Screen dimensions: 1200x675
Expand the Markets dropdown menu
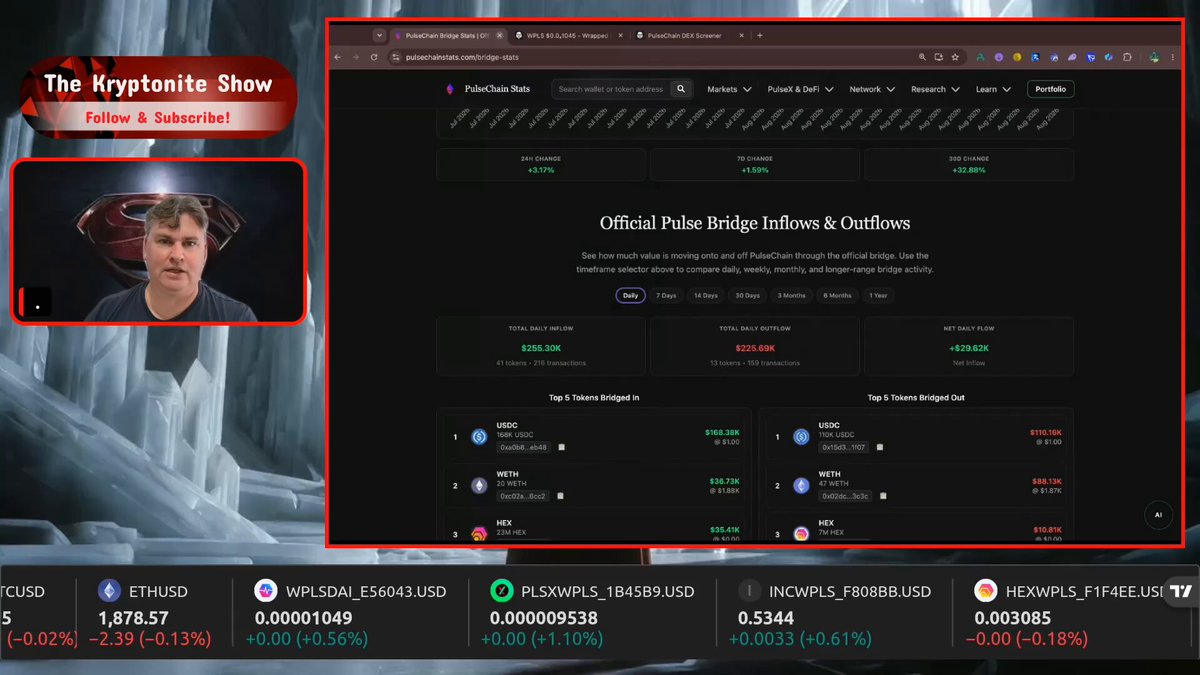pyautogui.click(x=729, y=89)
